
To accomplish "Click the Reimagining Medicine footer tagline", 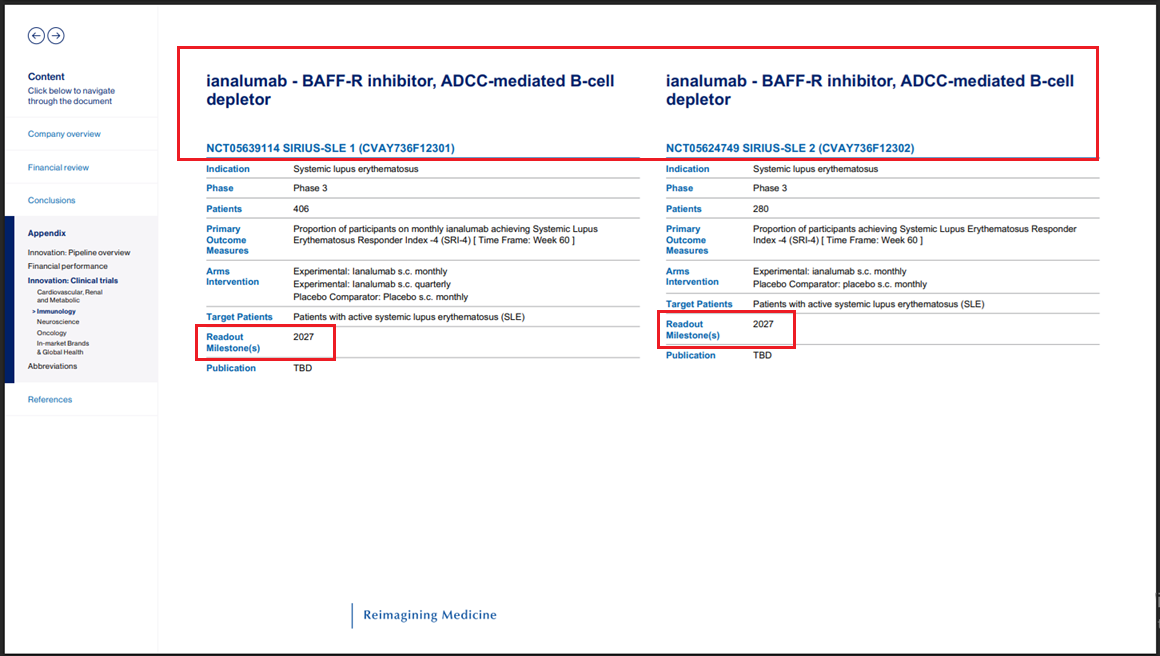I will (429, 615).
